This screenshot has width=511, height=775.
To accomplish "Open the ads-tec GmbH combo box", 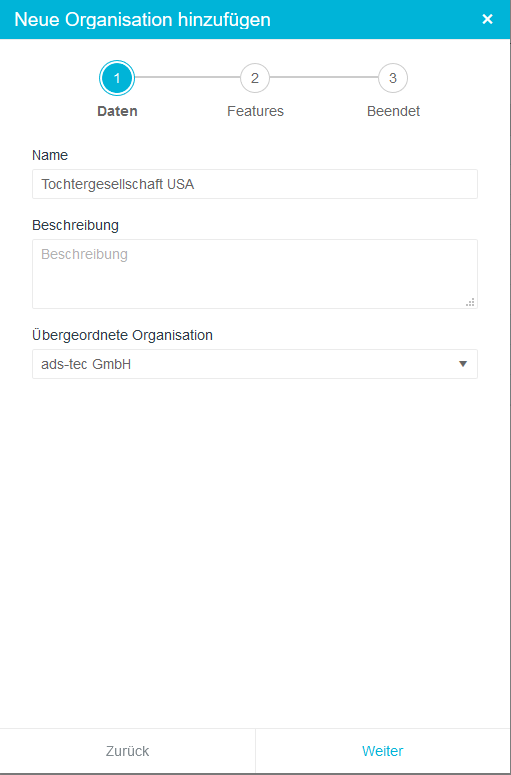I will click(x=255, y=364).
